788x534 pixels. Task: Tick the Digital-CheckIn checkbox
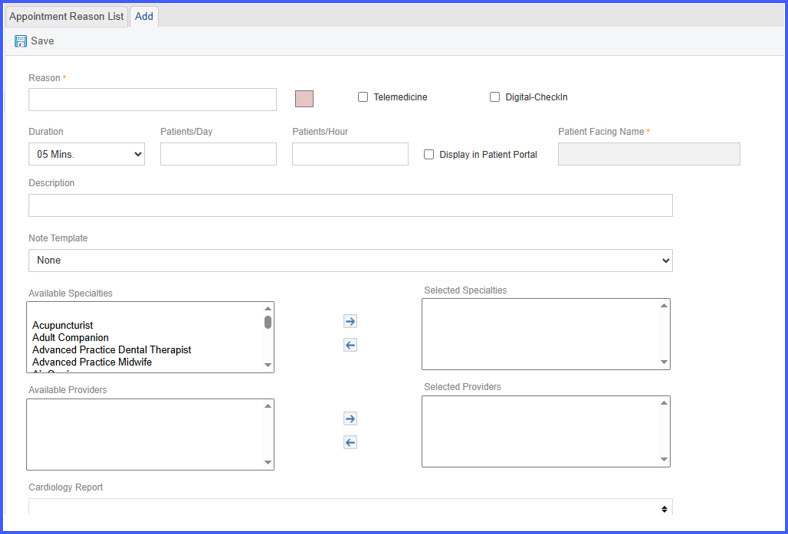click(x=495, y=97)
